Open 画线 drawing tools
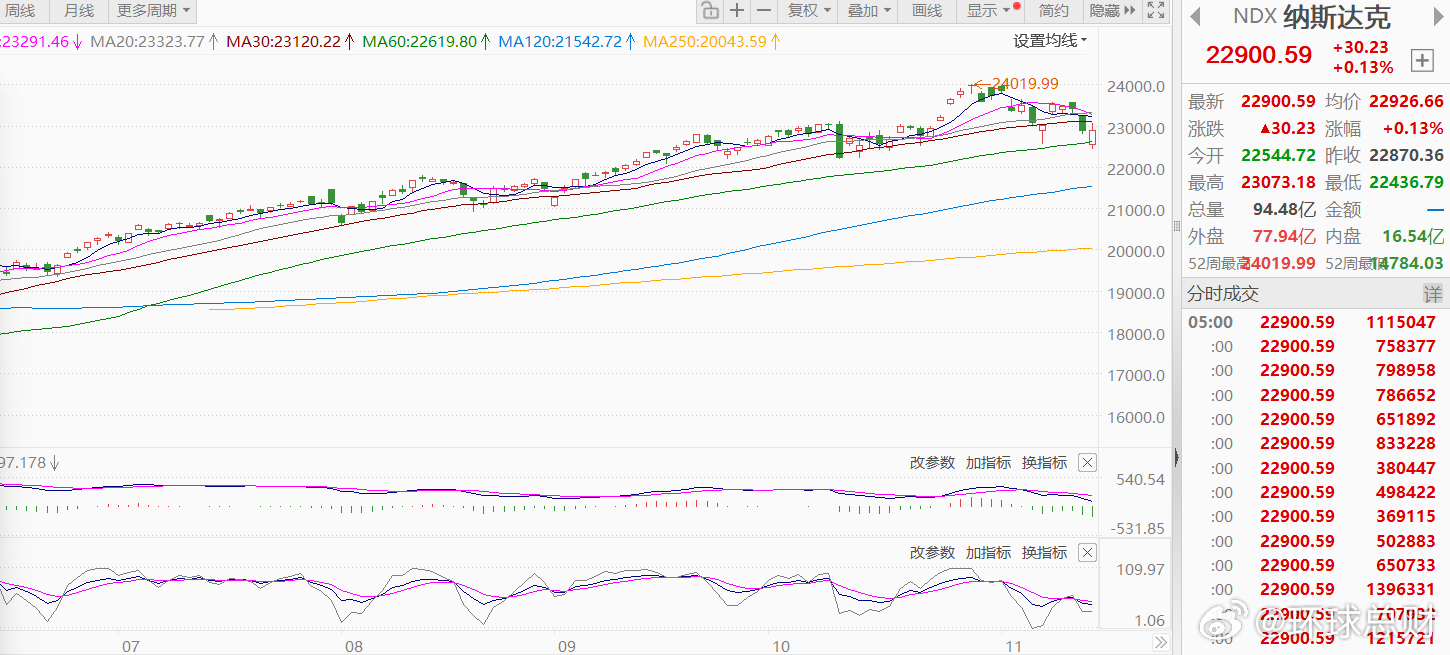The image size is (1450, 655). [x=927, y=11]
